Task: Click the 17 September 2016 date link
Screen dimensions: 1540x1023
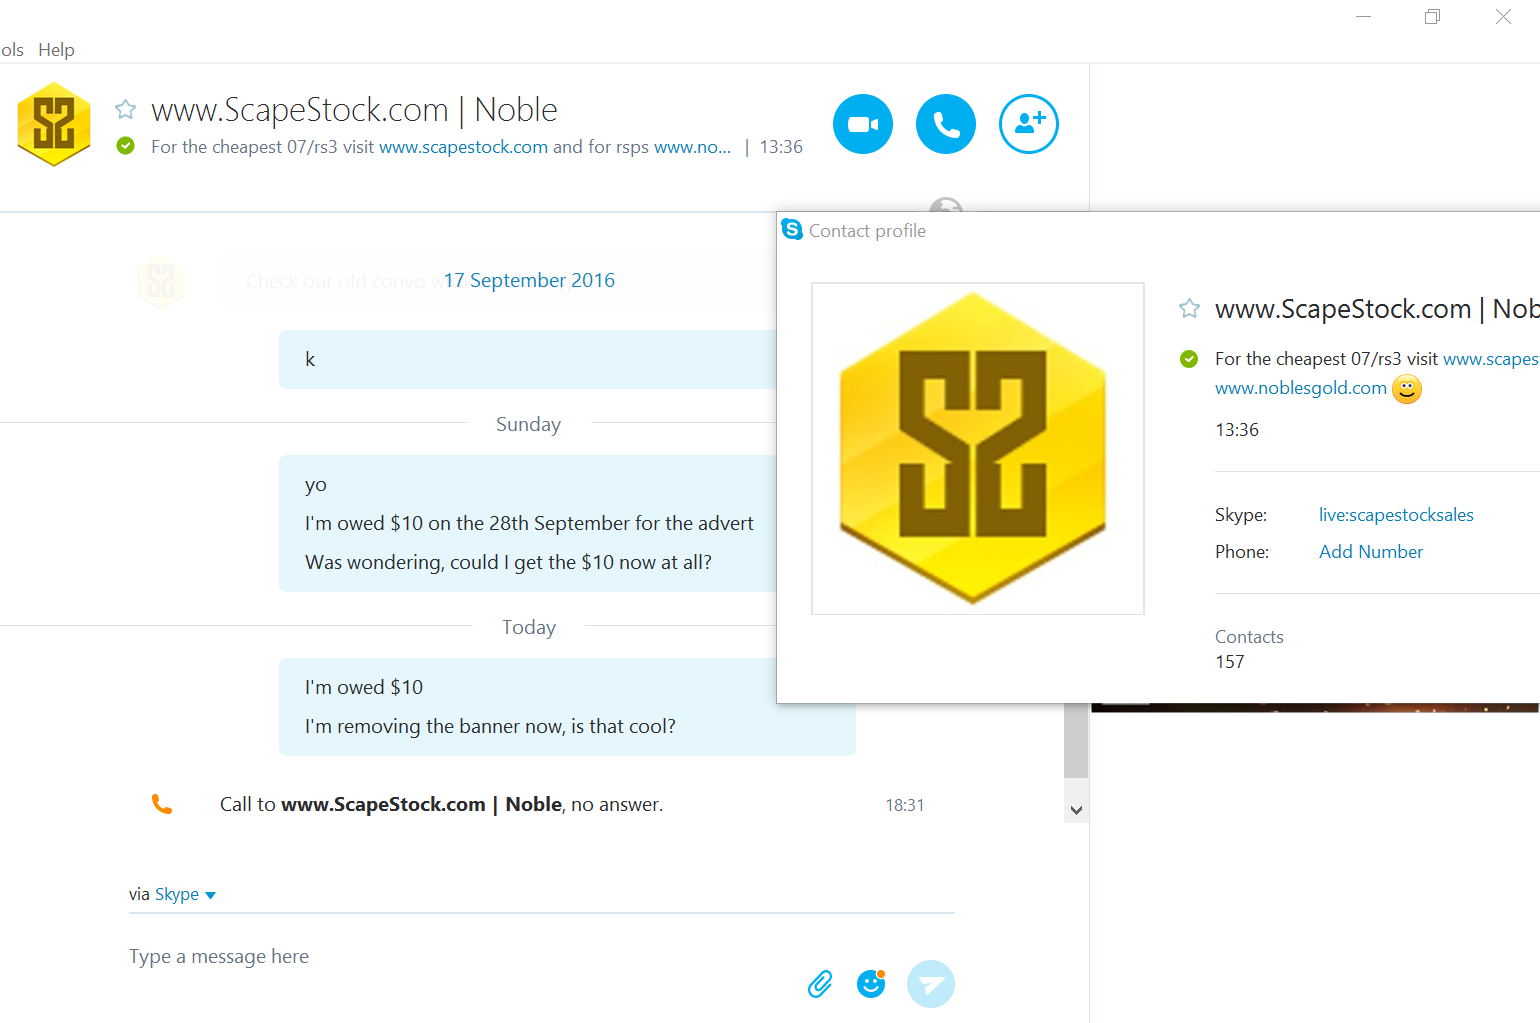Action: click(529, 281)
